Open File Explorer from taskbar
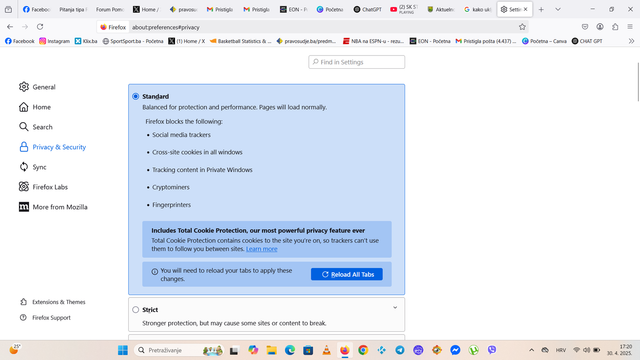This screenshot has height=360, width=640. [x=271, y=350]
